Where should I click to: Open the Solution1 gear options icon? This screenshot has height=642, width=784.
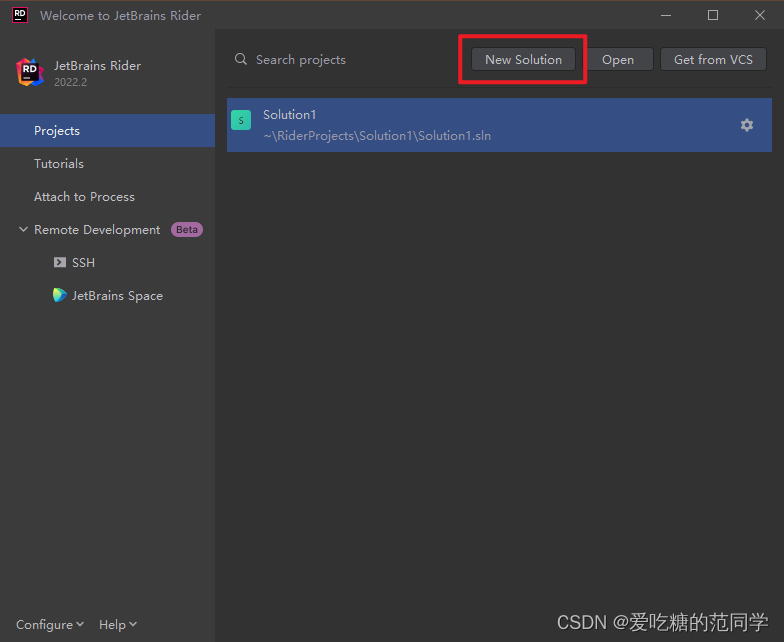click(x=746, y=125)
